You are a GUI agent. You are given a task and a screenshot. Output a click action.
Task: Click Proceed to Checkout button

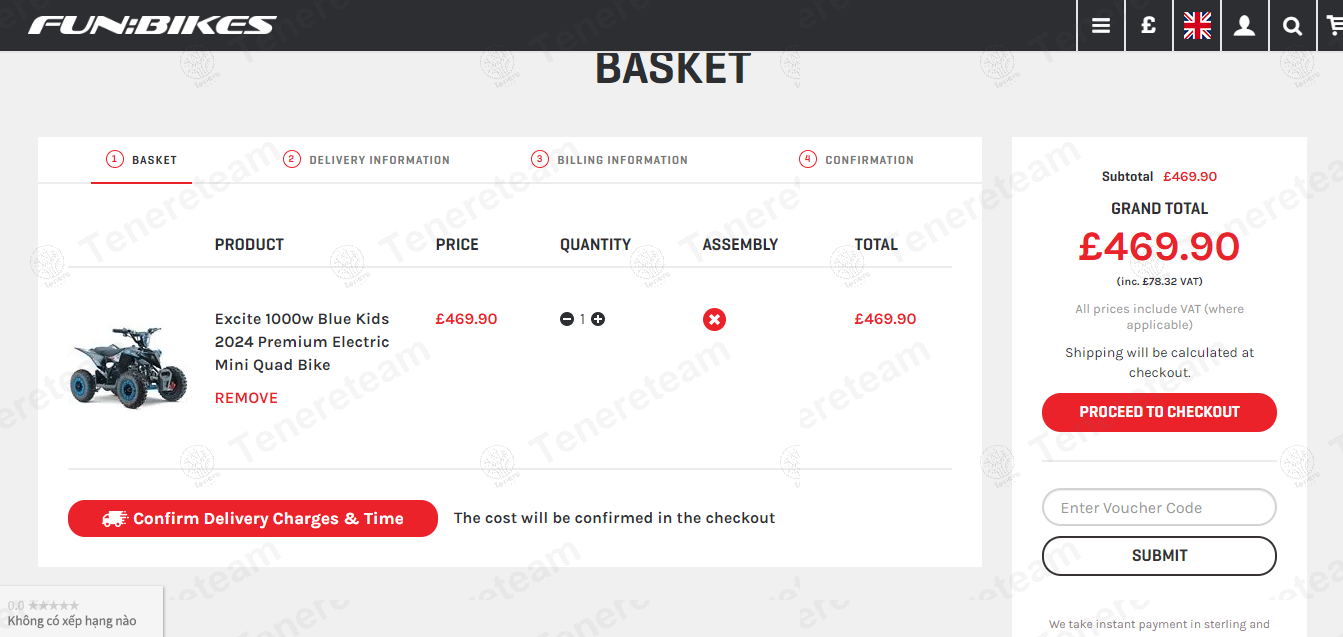pyautogui.click(x=1159, y=412)
